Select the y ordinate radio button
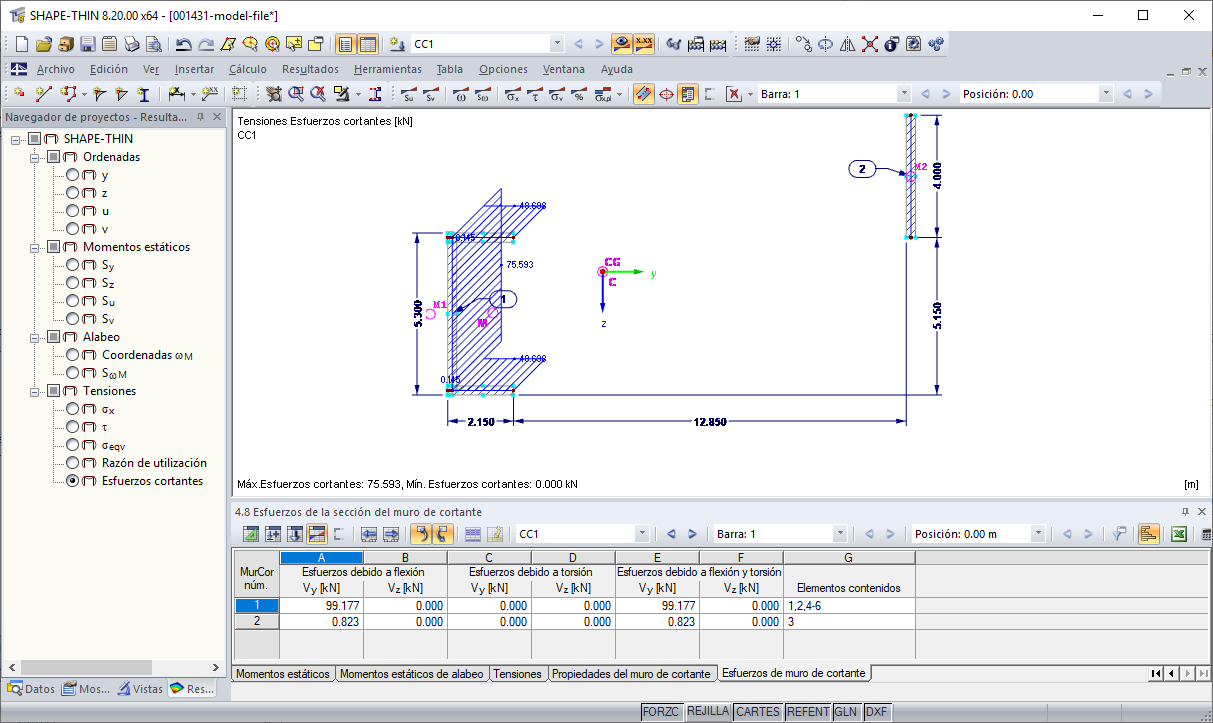 72,175
